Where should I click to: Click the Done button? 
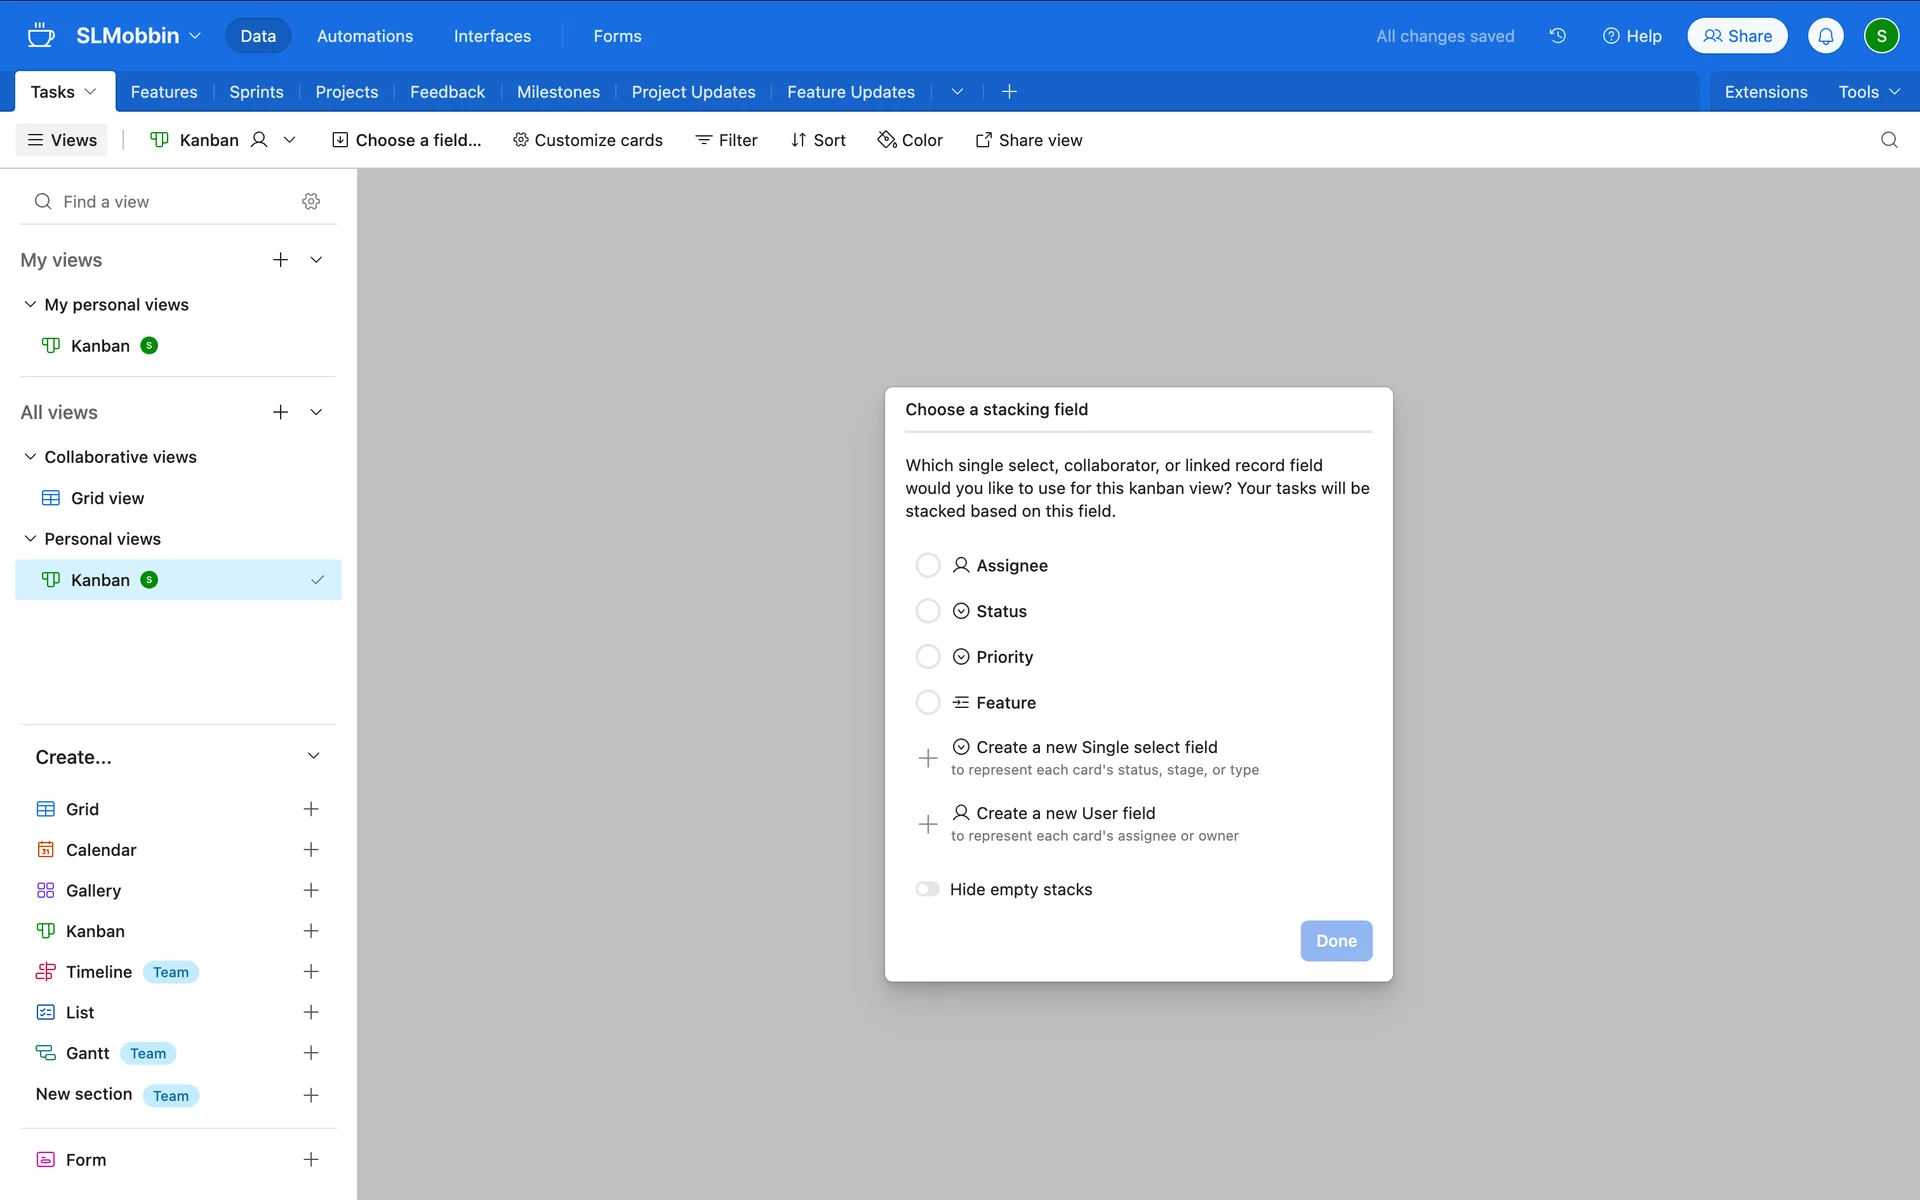click(x=1335, y=941)
